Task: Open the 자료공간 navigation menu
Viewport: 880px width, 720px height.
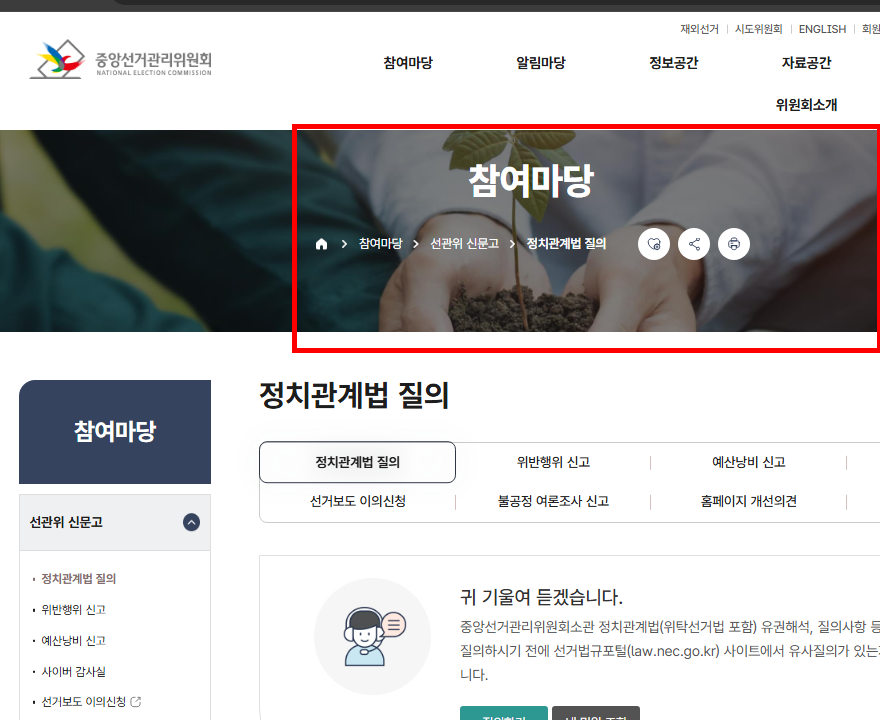Action: point(807,62)
